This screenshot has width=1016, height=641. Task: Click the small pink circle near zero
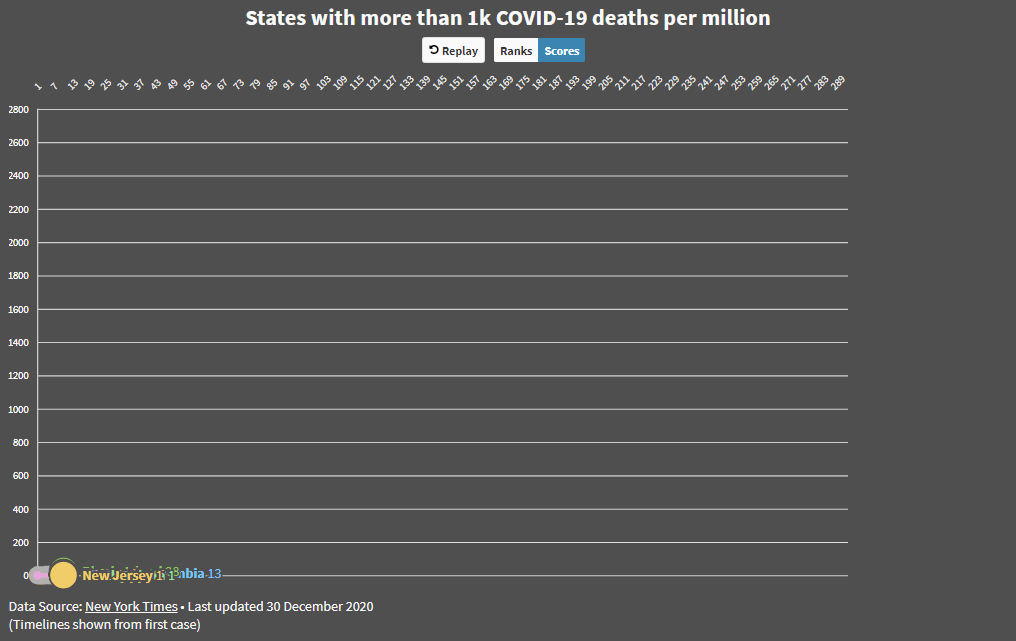pos(38,575)
